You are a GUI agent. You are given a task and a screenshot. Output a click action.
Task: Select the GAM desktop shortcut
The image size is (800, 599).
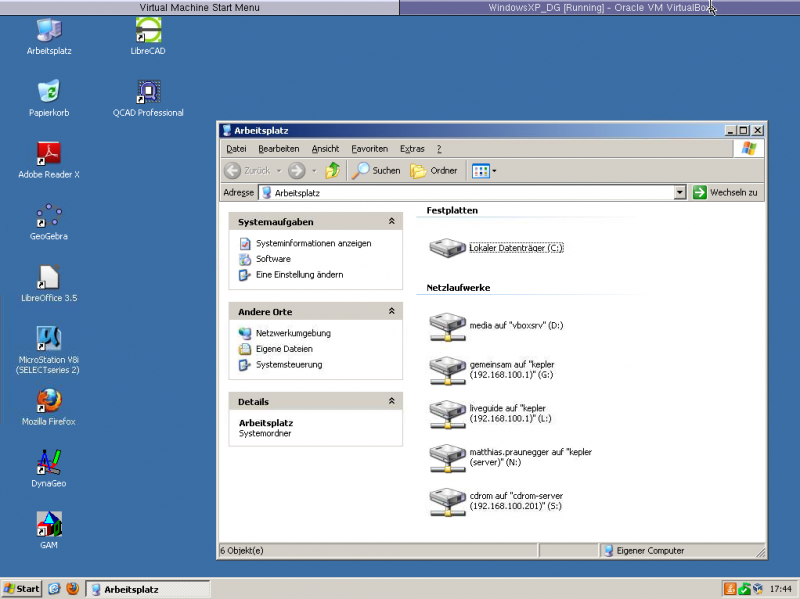(x=49, y=531)
